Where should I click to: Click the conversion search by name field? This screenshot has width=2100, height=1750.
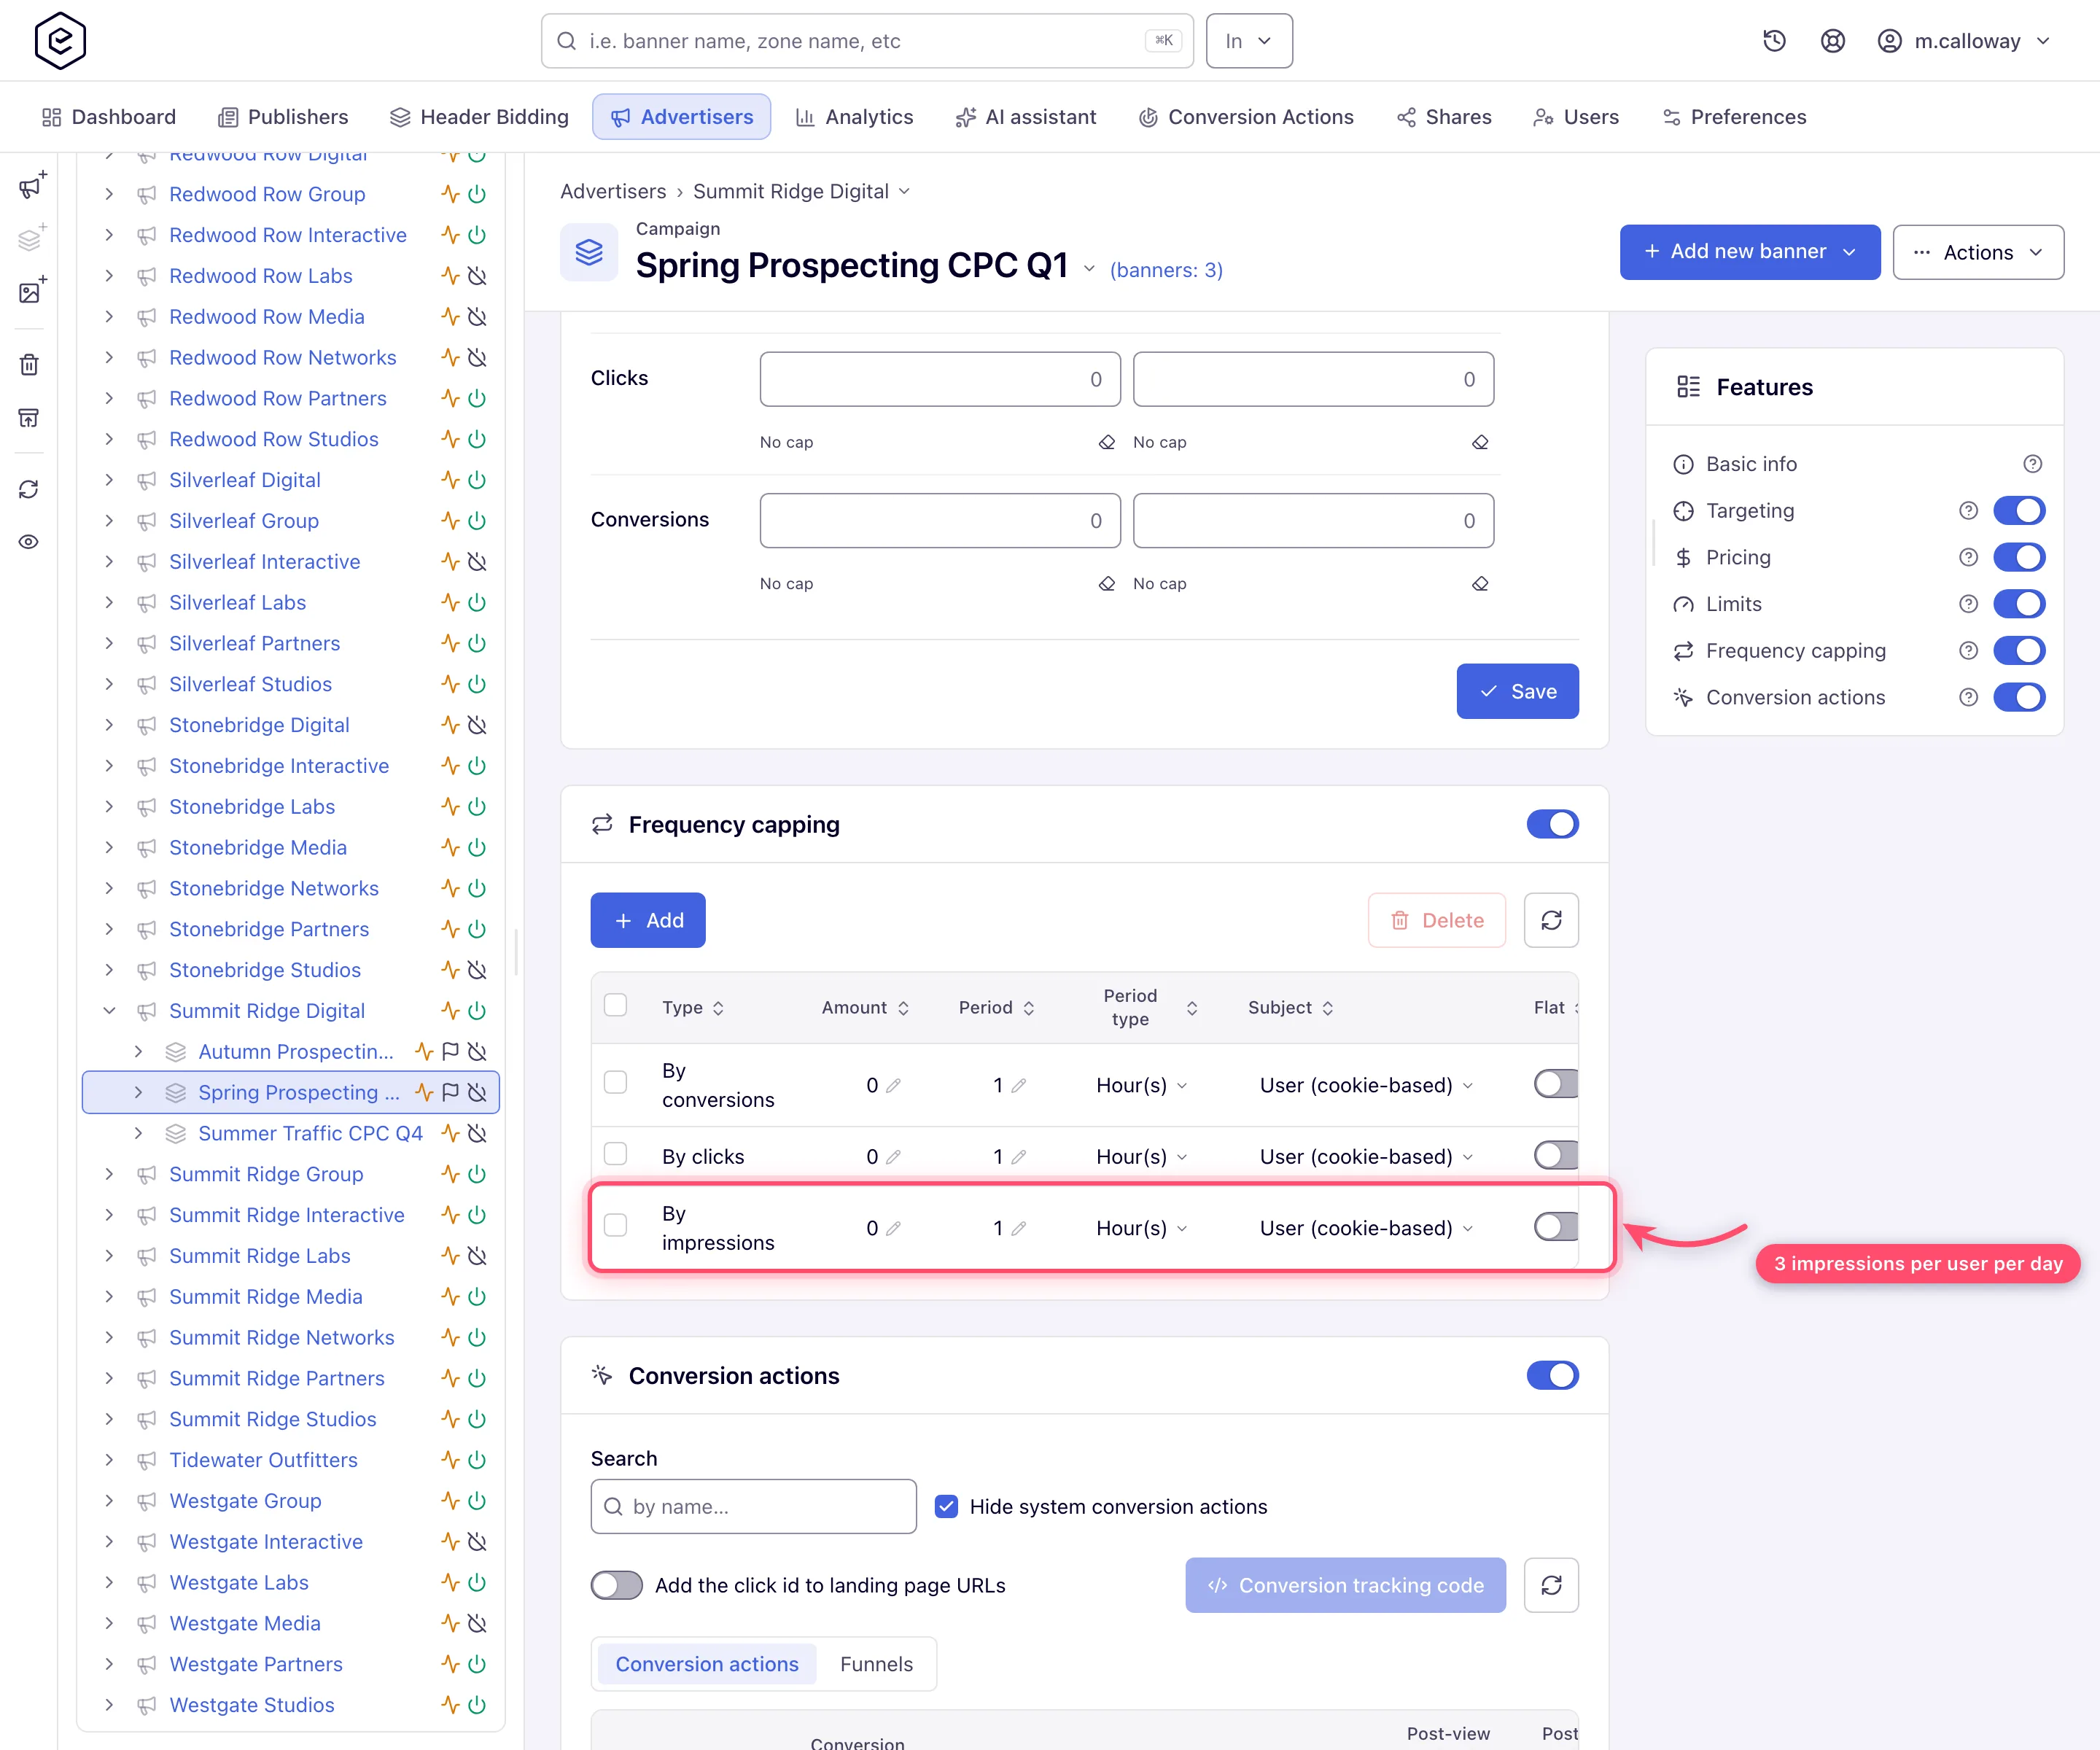pyautogui.click(x=753, y=1506)
